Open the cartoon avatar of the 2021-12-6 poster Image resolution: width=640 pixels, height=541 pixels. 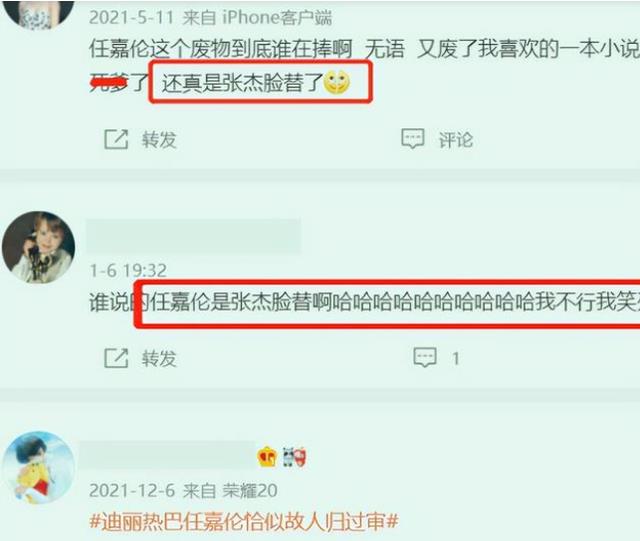[38, 468]
